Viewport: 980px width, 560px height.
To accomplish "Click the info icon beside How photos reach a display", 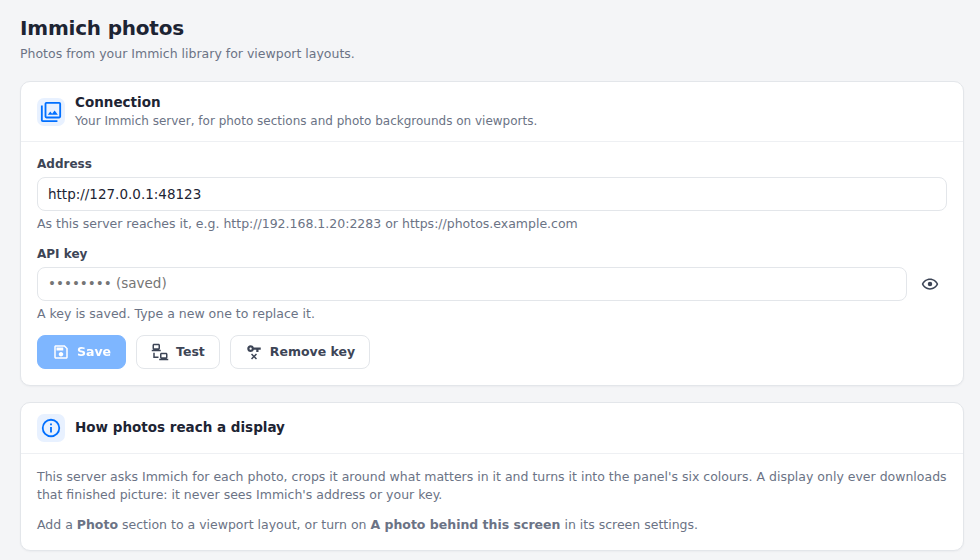I will tap(51, 428).
